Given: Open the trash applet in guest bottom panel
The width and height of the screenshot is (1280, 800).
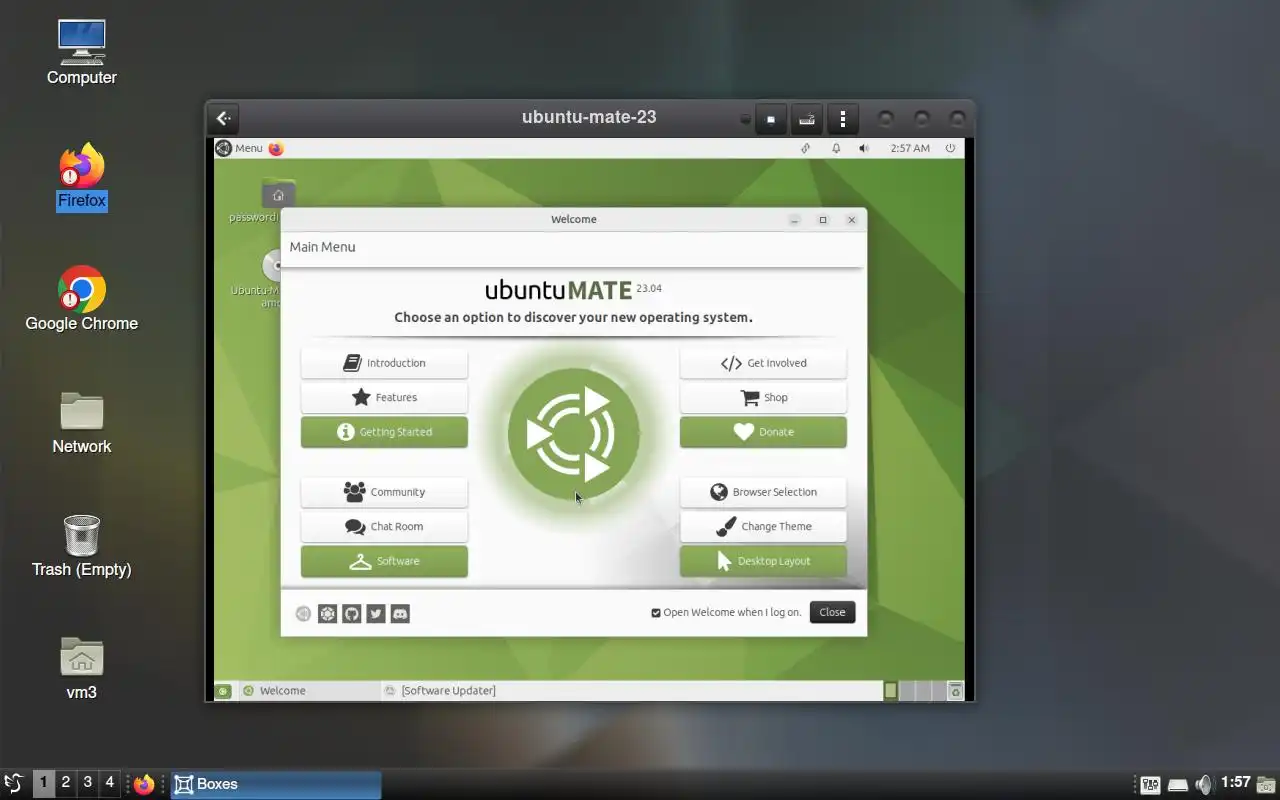Looking at the screenshot, I should coord(955,690).
